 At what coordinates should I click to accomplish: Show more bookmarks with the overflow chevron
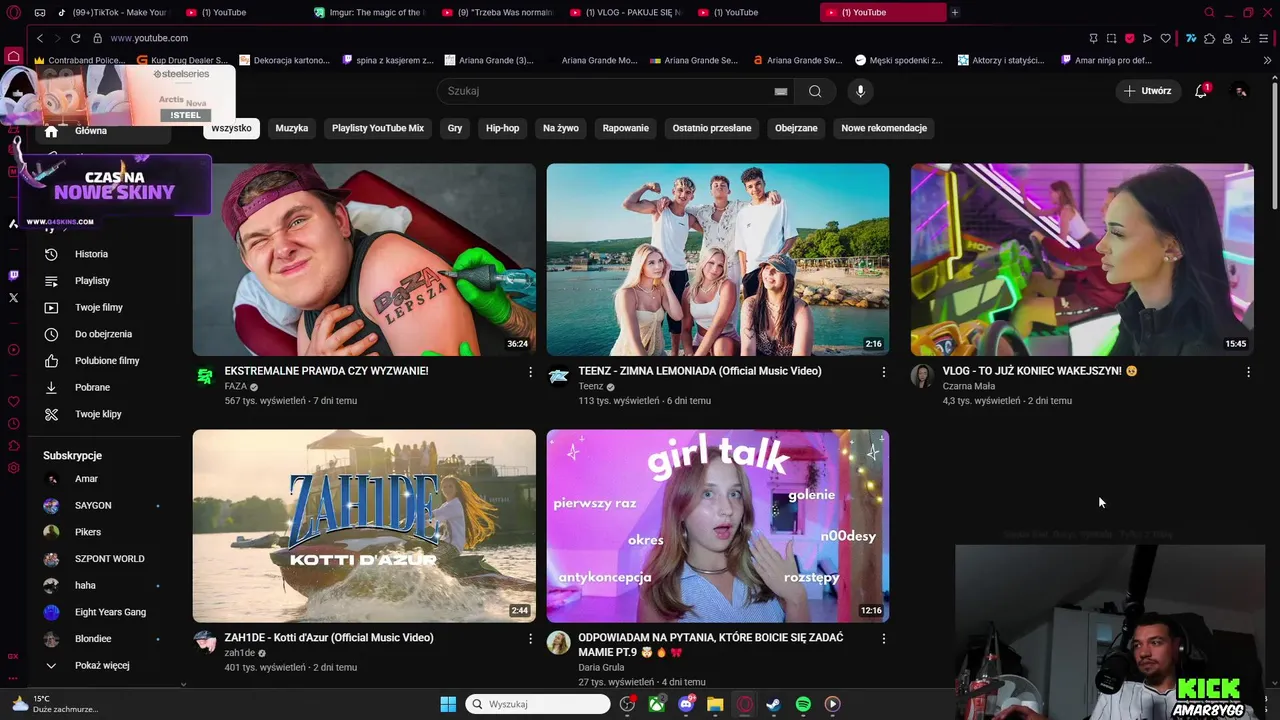1267,60
